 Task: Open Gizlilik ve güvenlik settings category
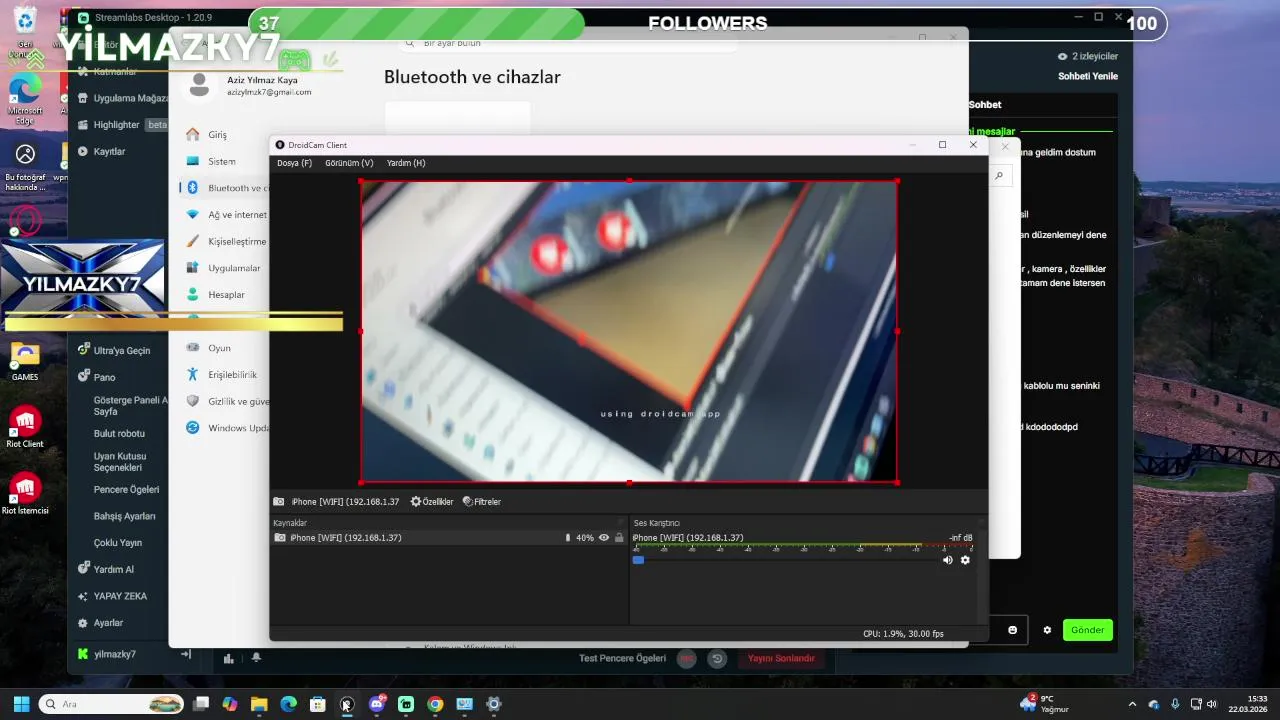[x=226, y=401]
